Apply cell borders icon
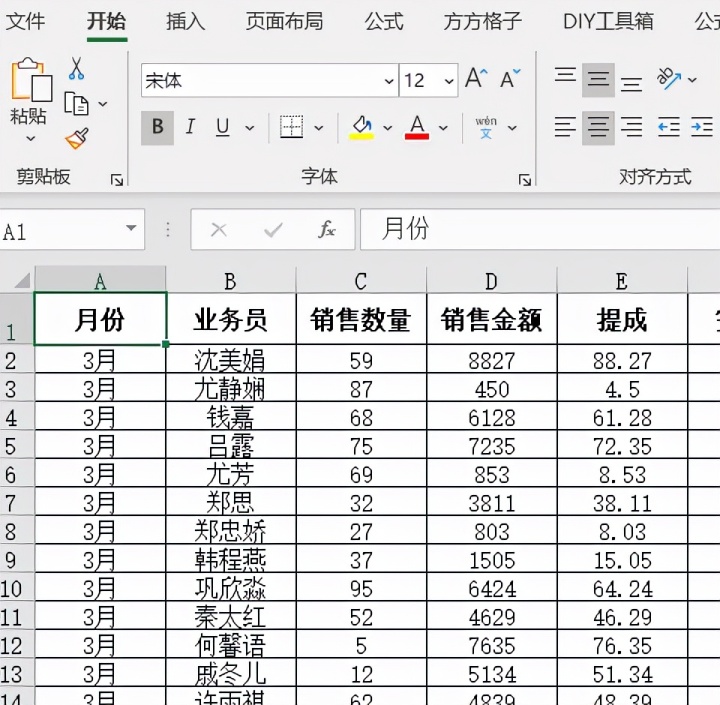 [292, 127]
